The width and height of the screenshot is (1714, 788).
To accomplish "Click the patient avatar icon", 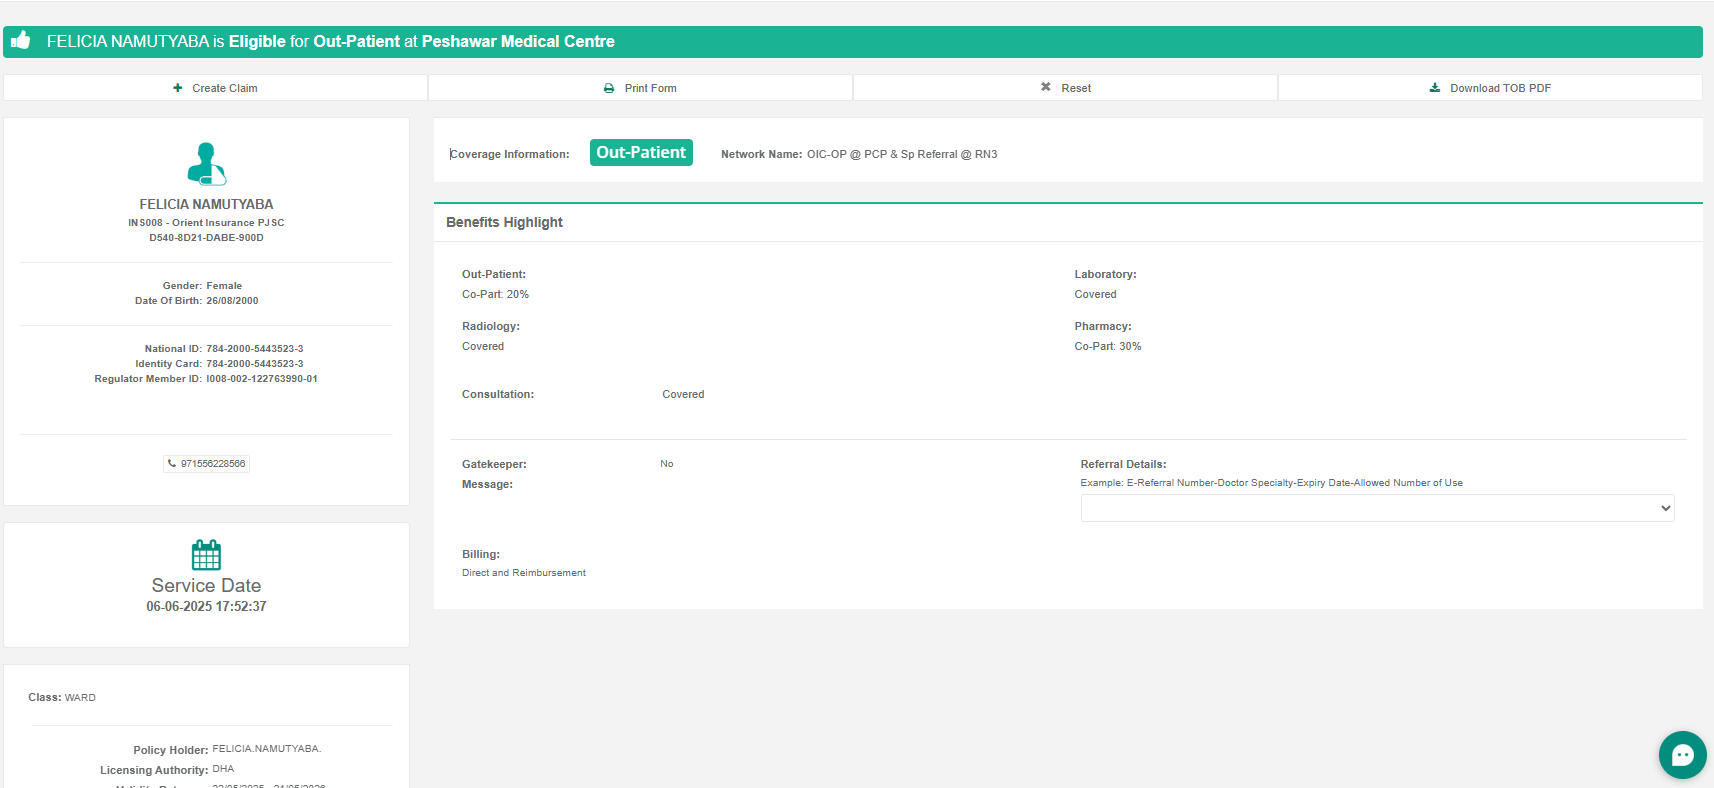I will point(206,164).
